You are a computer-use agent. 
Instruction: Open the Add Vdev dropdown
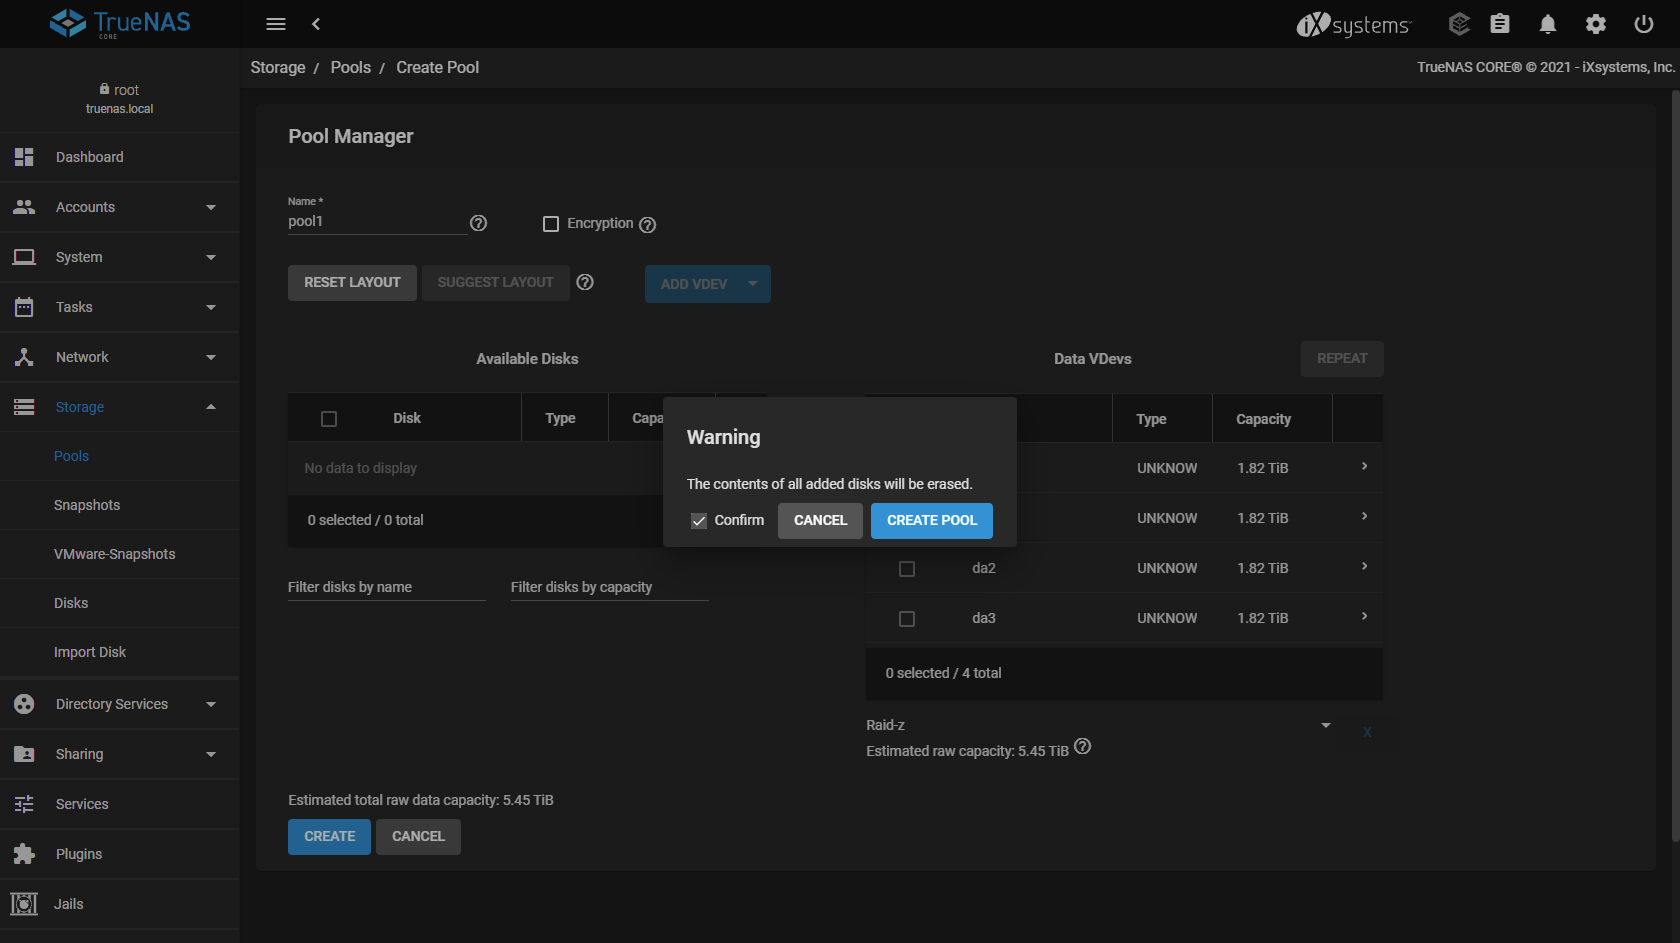point(708,284)
